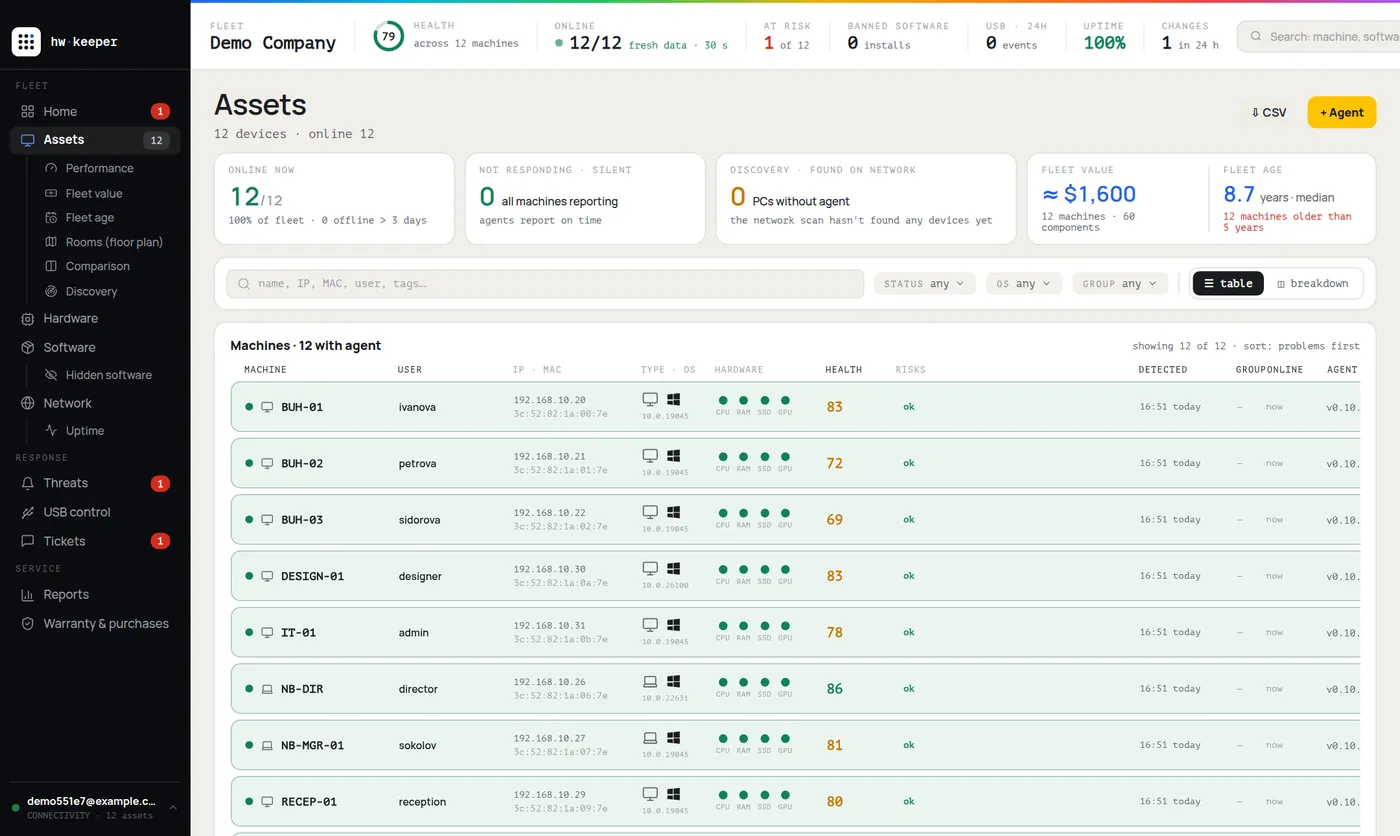Click the Network globe icon

tap(28, 403)
